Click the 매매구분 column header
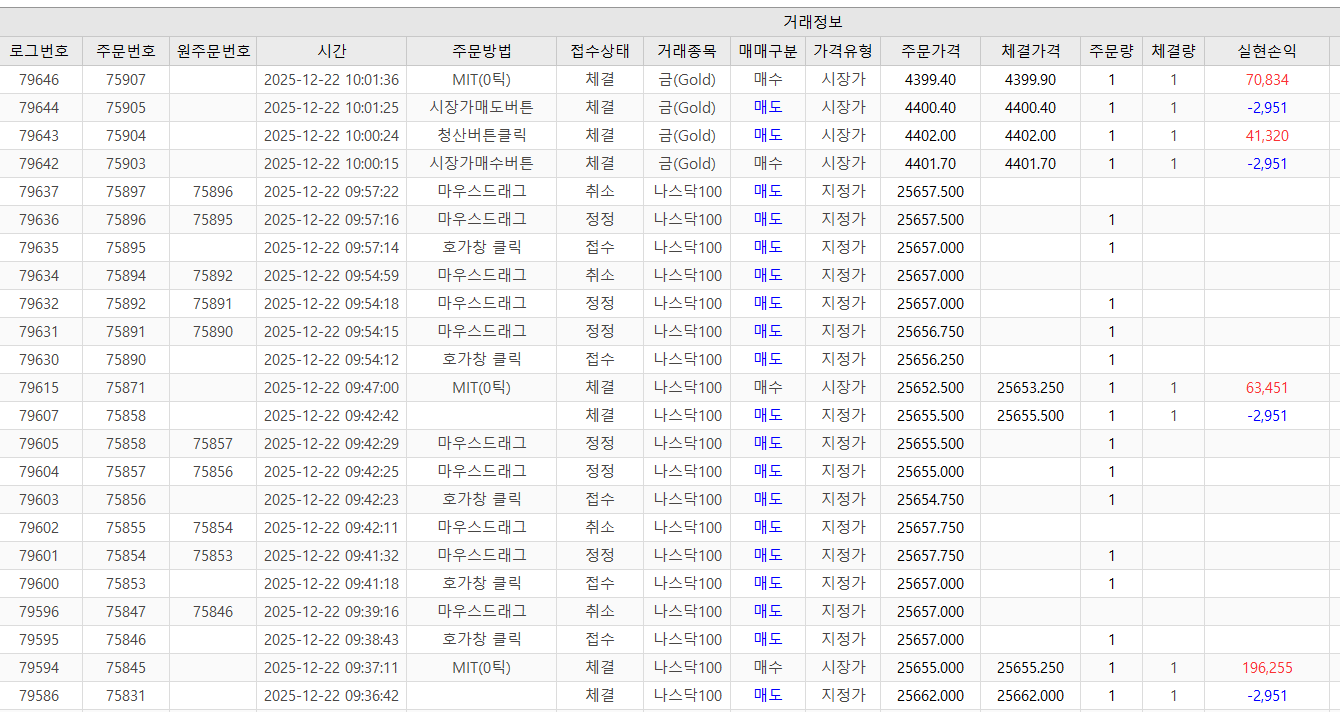The height and width of the screenshot is (717, 1340). pos(768,51)
